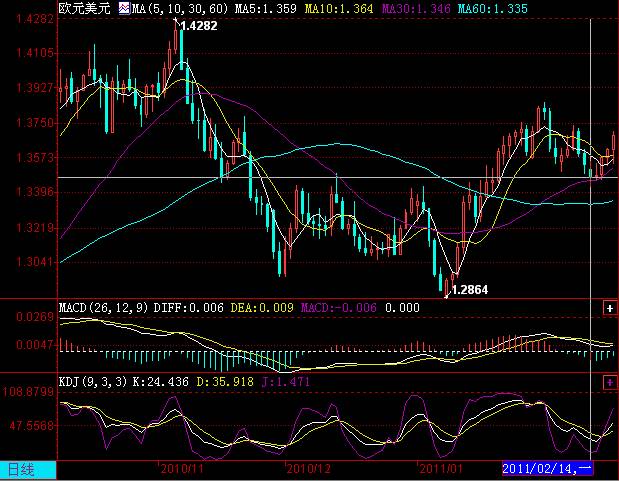Click the 1.3396 price axis label
The image size is (619, 481).
(x=35, y=192)
